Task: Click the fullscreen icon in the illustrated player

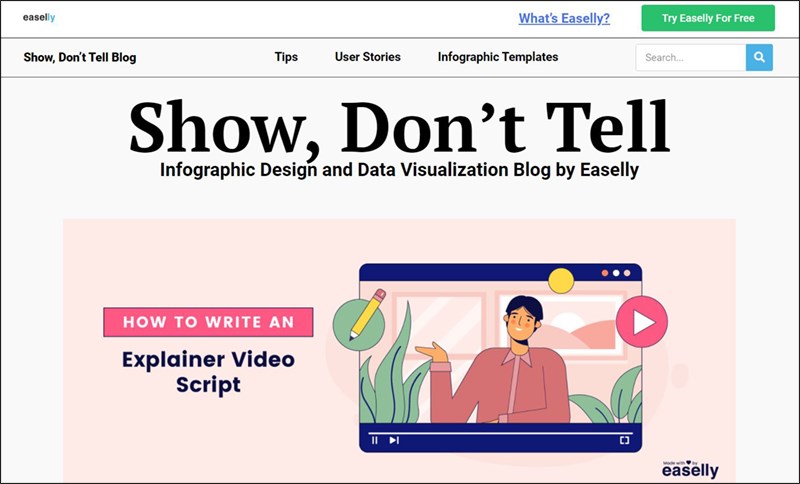Action: (624, 440)
